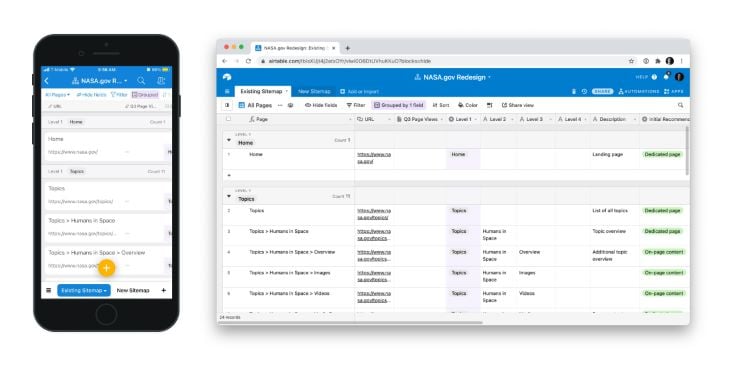Tap the yellow plus add record button
This screenshot has height=374, width=730.
click(107, 268)
